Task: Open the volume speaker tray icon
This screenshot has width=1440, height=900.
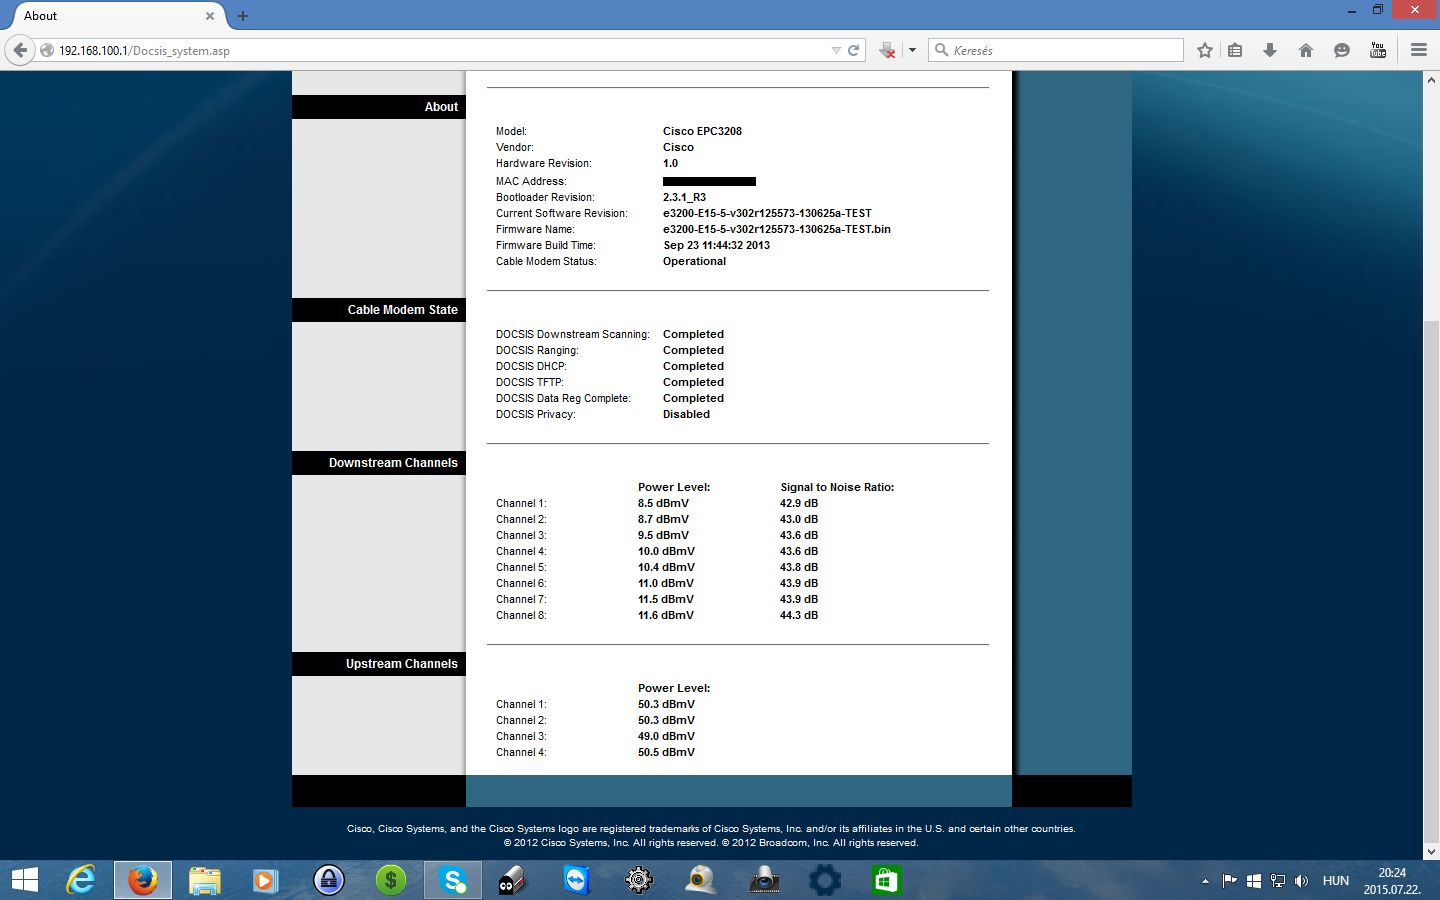Action: pyautogui.click(x=1301, y=881)
